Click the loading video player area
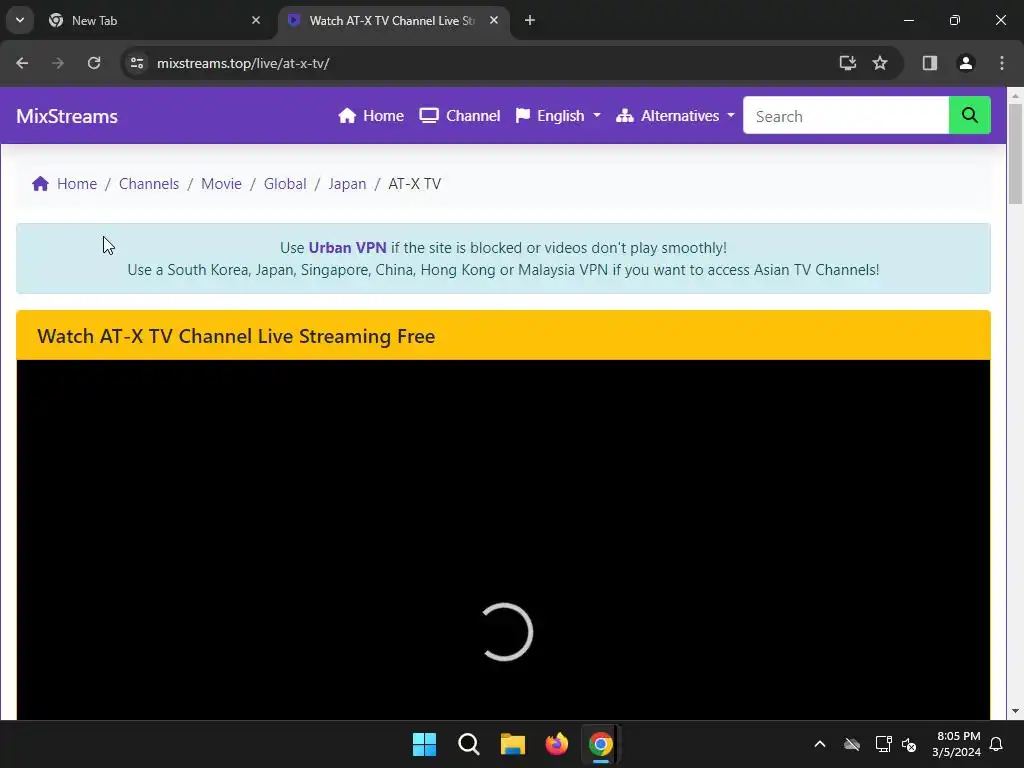1024x768 pixels. [504, 540]
